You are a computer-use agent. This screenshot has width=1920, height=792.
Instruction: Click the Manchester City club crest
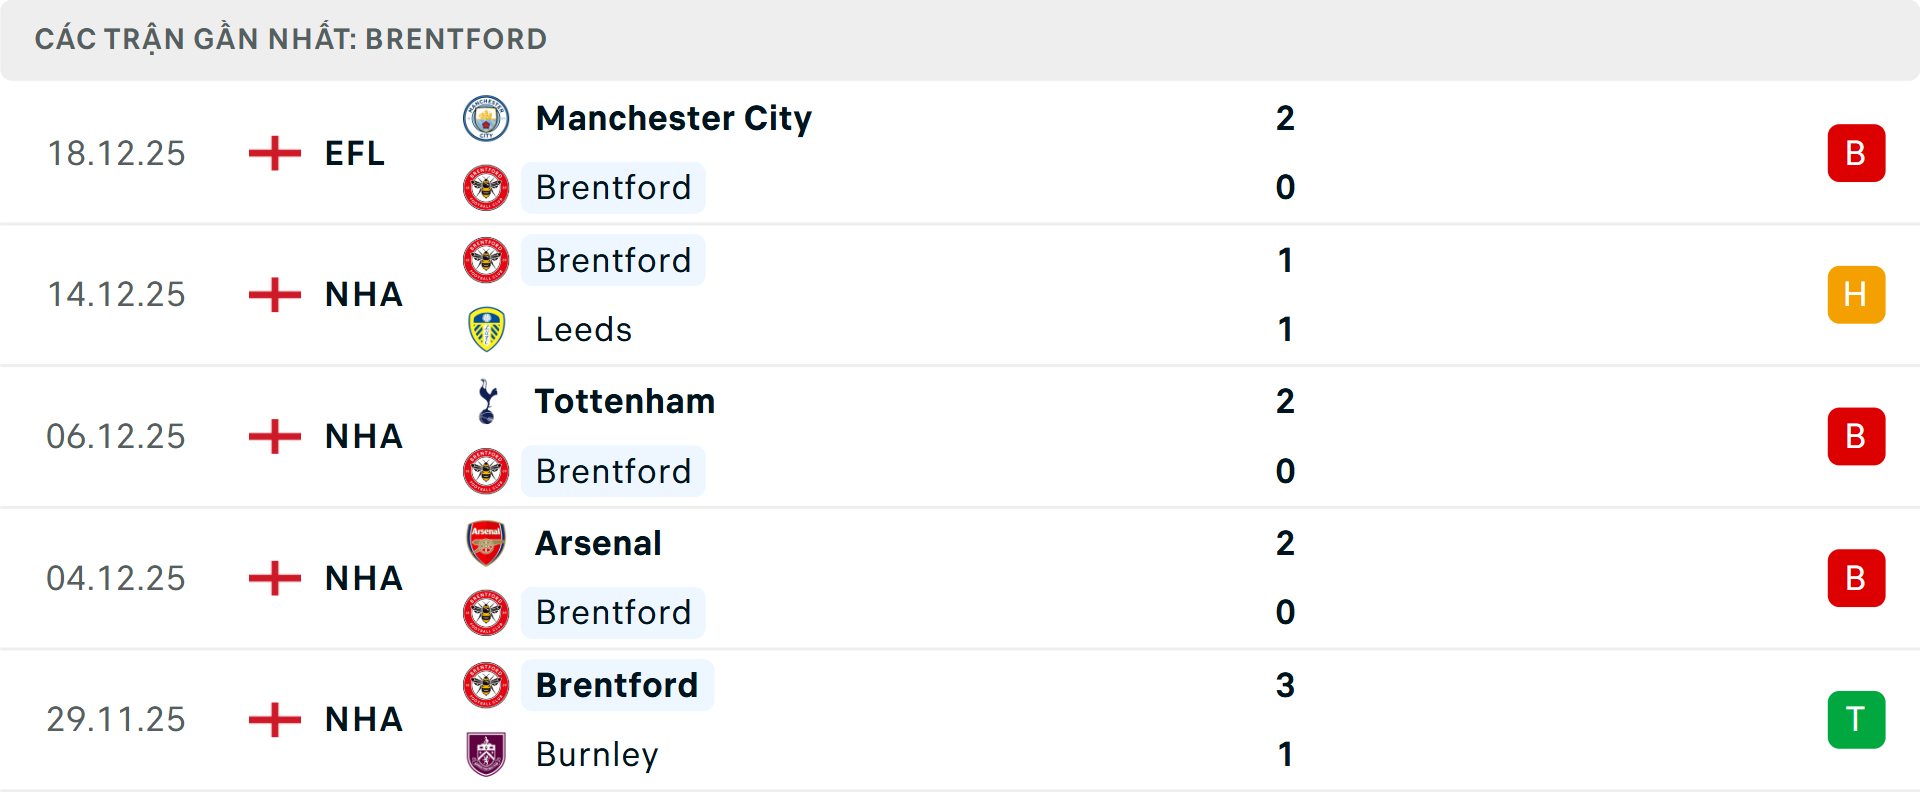pos(487,117)
